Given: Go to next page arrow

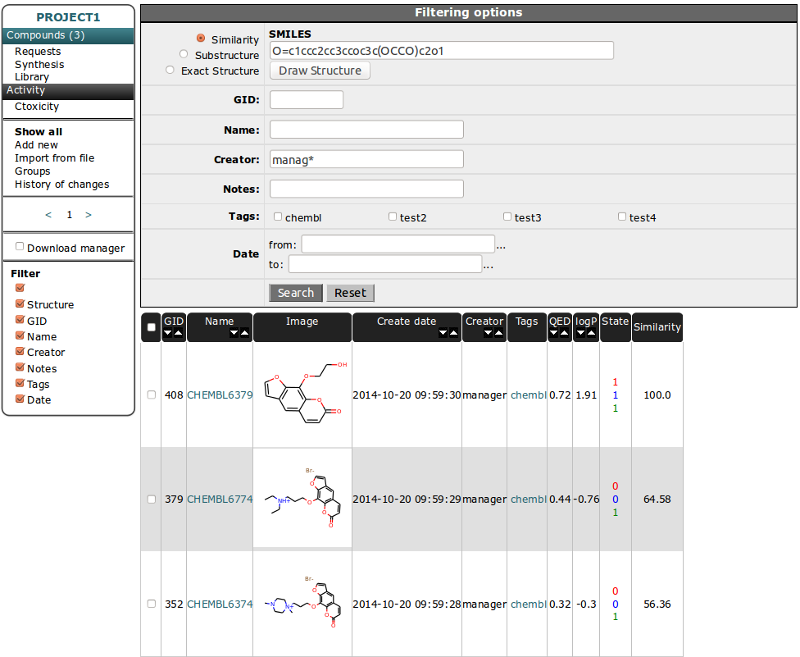Looking at the screenshot, I should 88,215.
